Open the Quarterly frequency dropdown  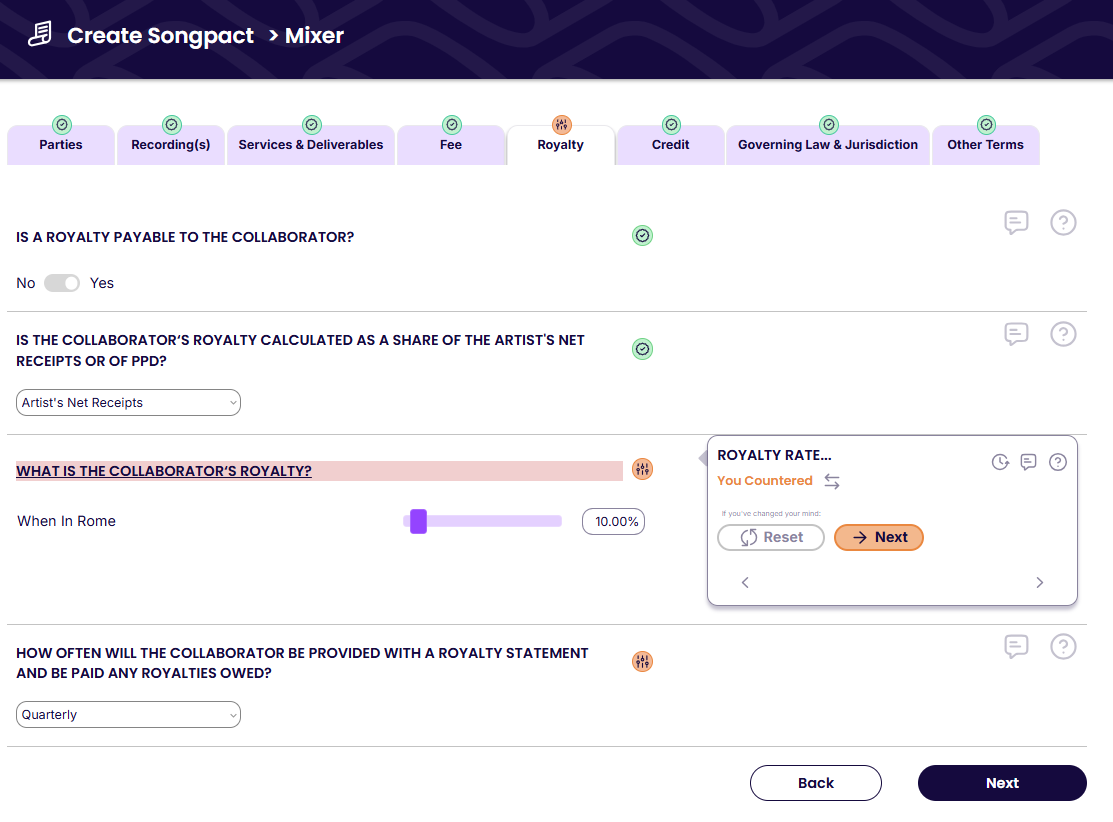[128, 715]
